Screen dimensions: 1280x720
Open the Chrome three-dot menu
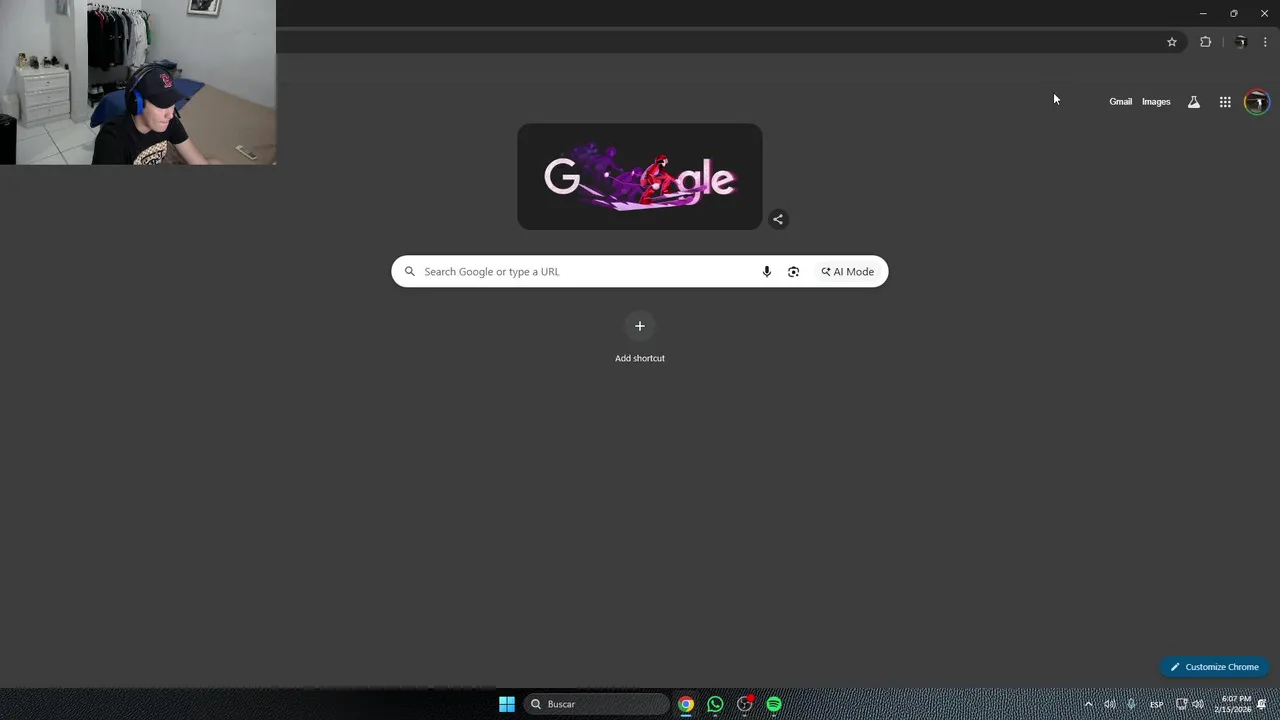(x=1265, y=42)
